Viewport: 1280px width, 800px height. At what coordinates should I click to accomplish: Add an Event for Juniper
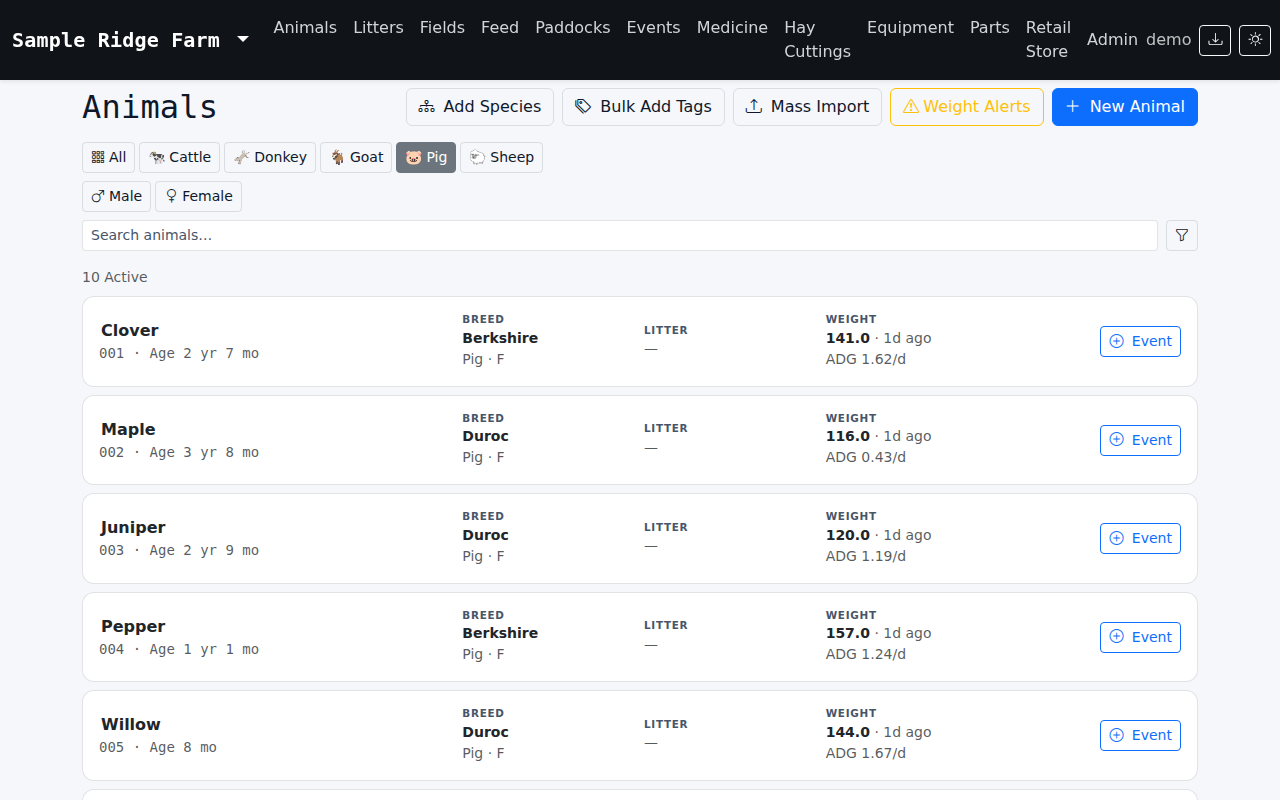click(x=1140, y=538)
